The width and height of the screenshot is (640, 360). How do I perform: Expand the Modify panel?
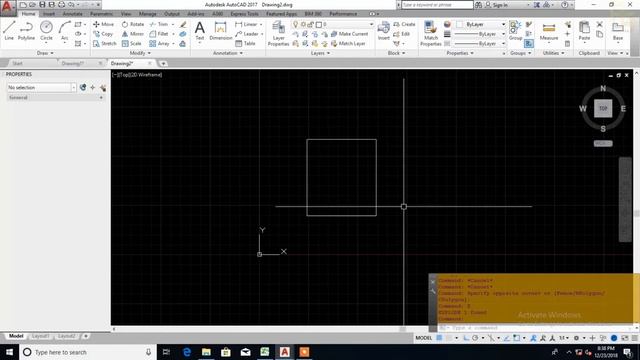pyautogui.click(x=140, y=53)
